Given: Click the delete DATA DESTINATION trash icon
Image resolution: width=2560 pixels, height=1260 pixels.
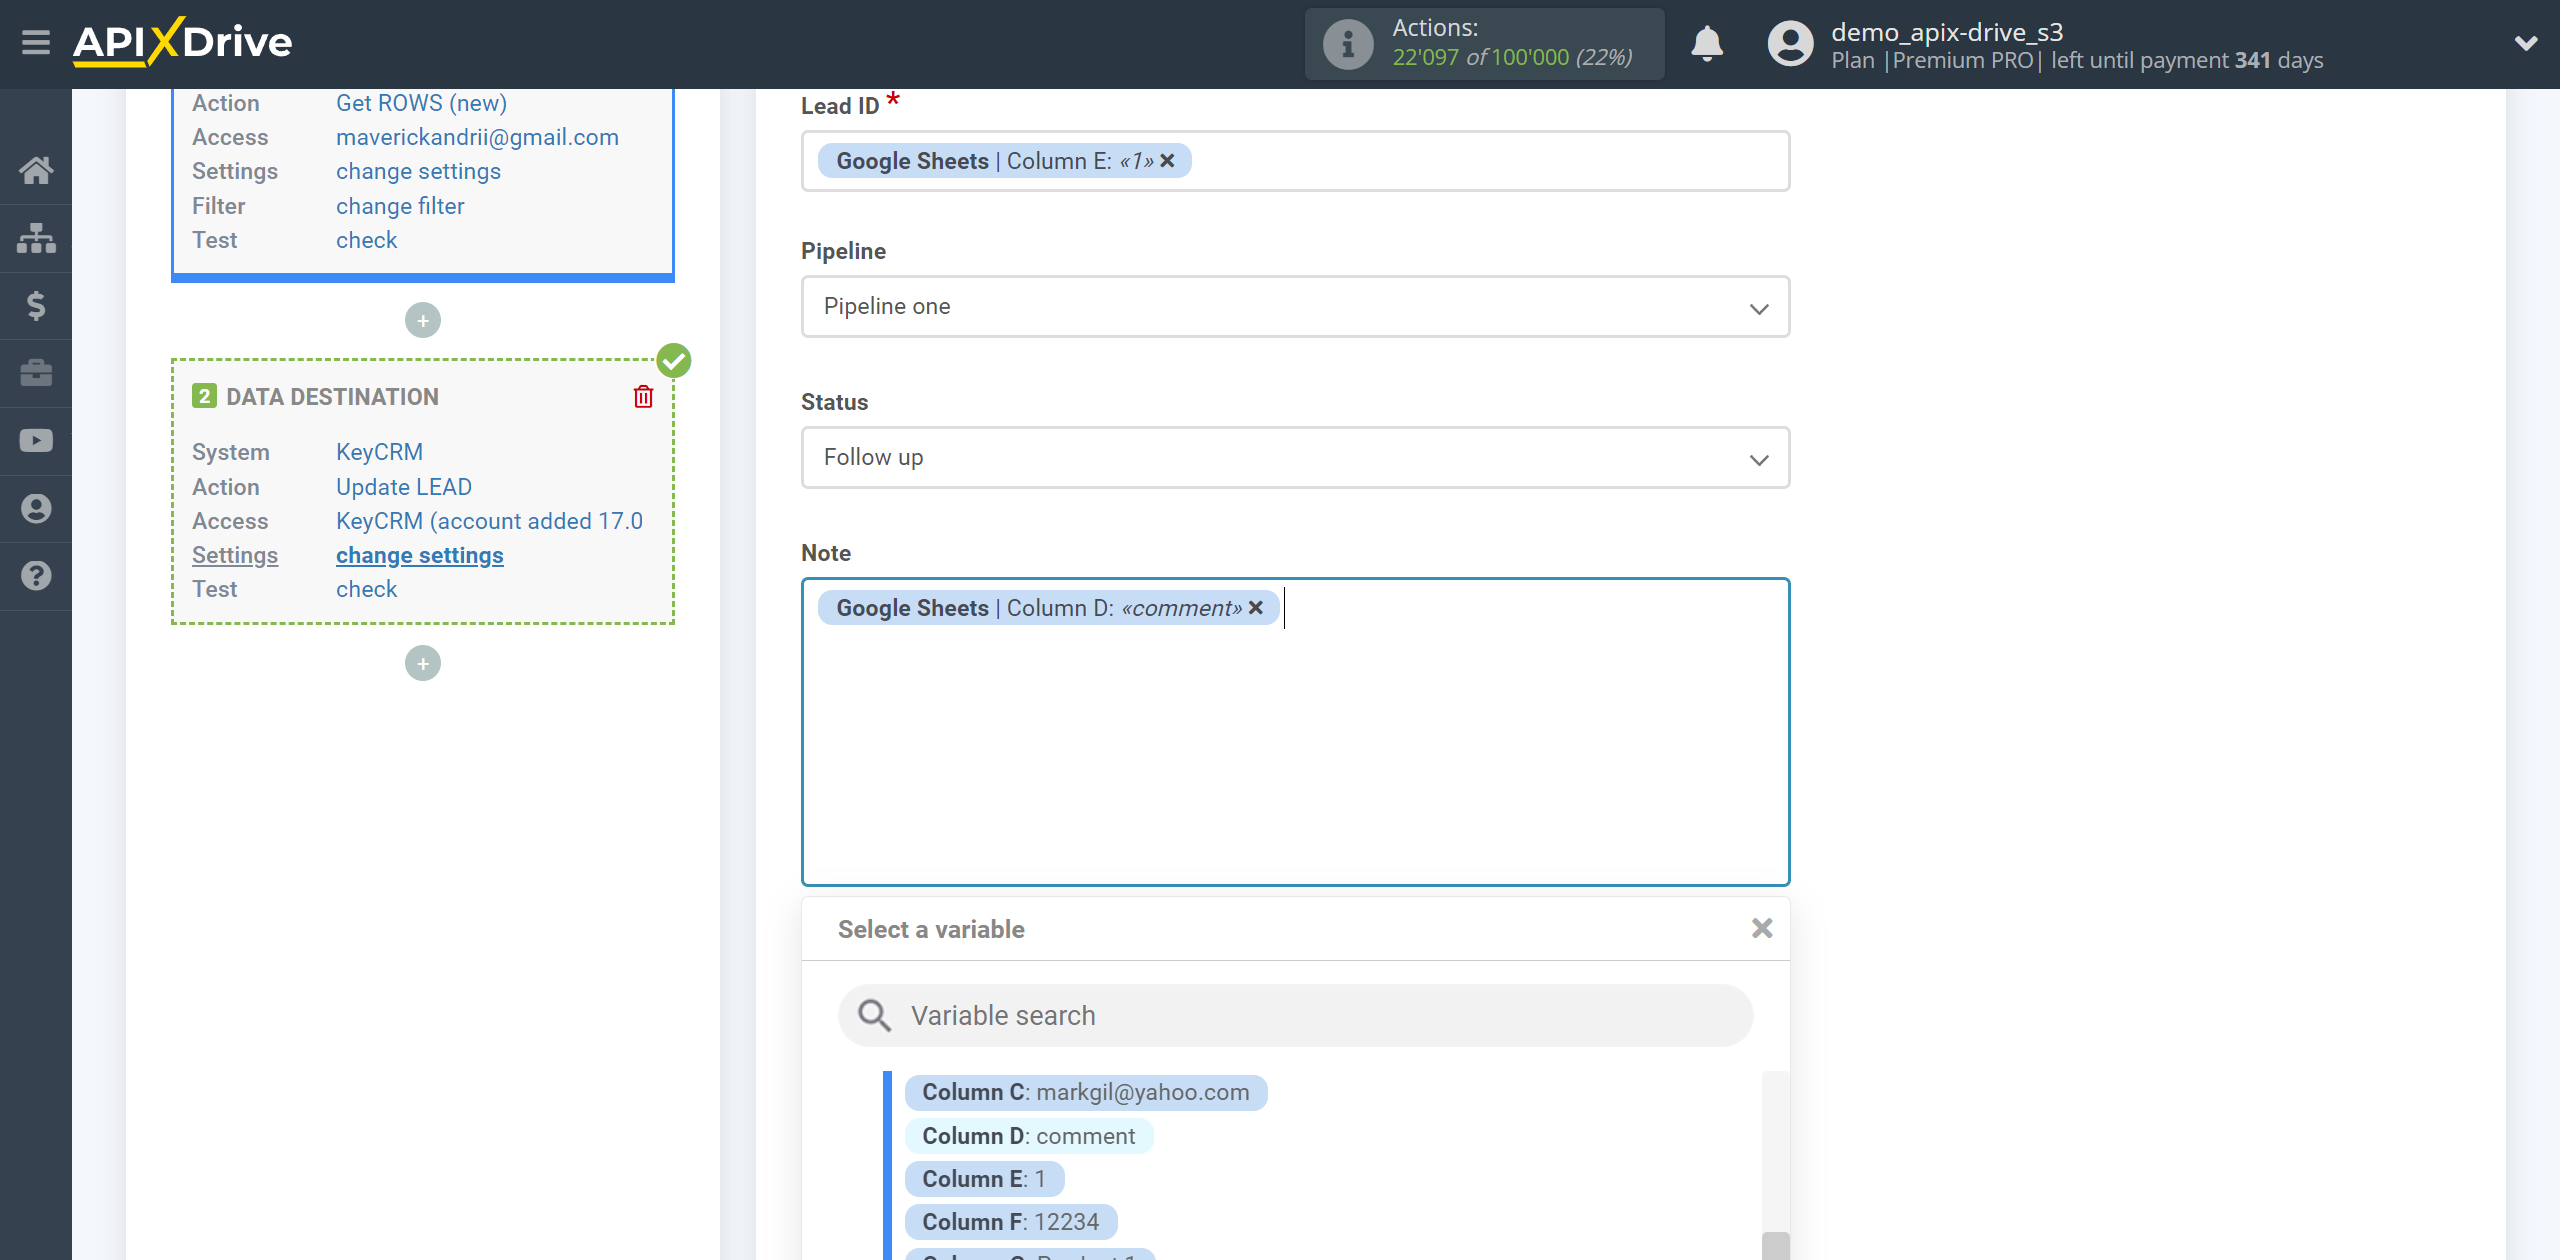Looking at the screenshot, I should [645, 397].
